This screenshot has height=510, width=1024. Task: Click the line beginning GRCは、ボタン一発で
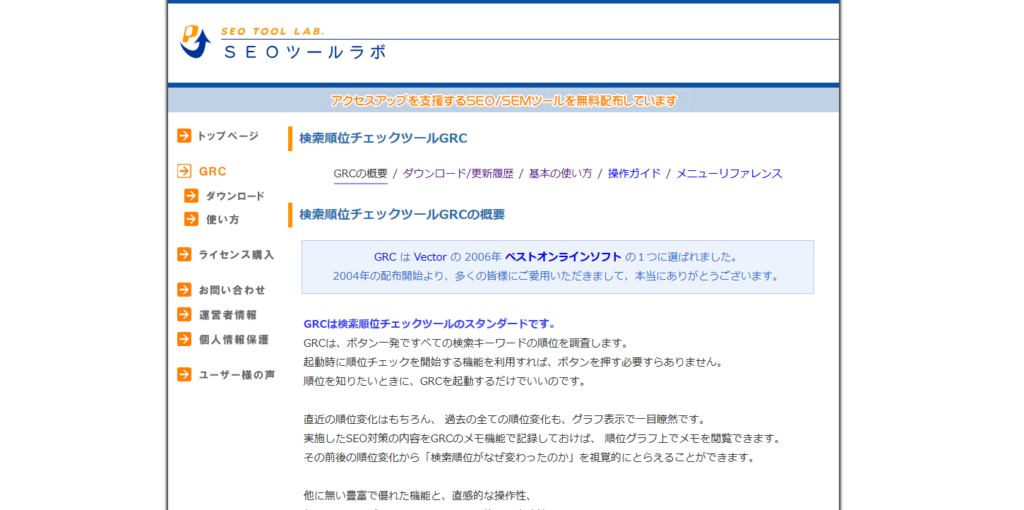466,343
